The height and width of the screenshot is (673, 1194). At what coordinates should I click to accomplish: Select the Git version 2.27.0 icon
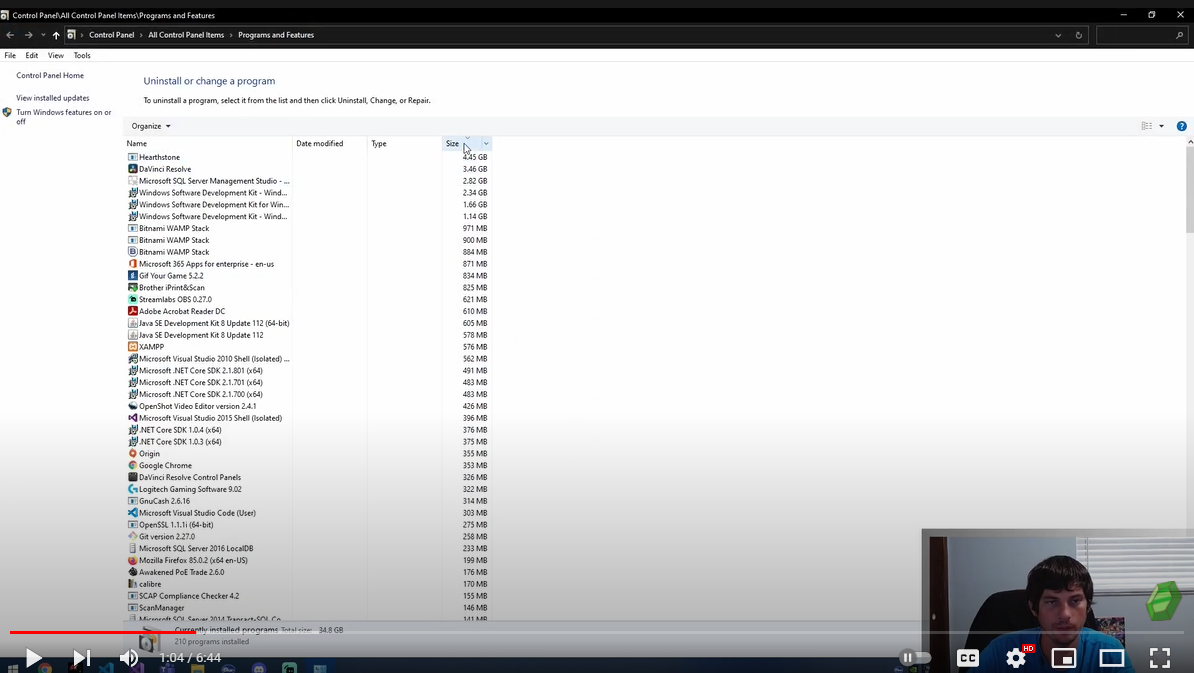point(132,537)
